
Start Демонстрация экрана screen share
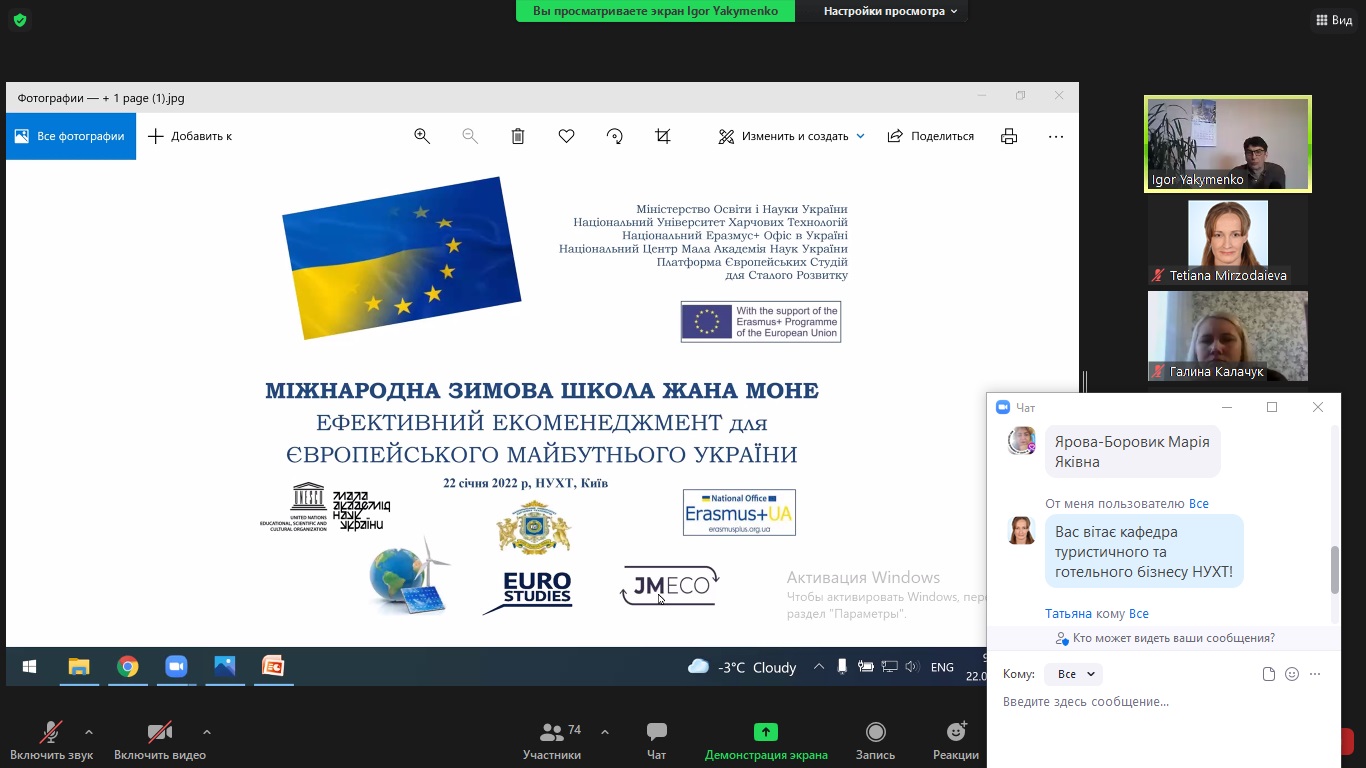[766, 741]
